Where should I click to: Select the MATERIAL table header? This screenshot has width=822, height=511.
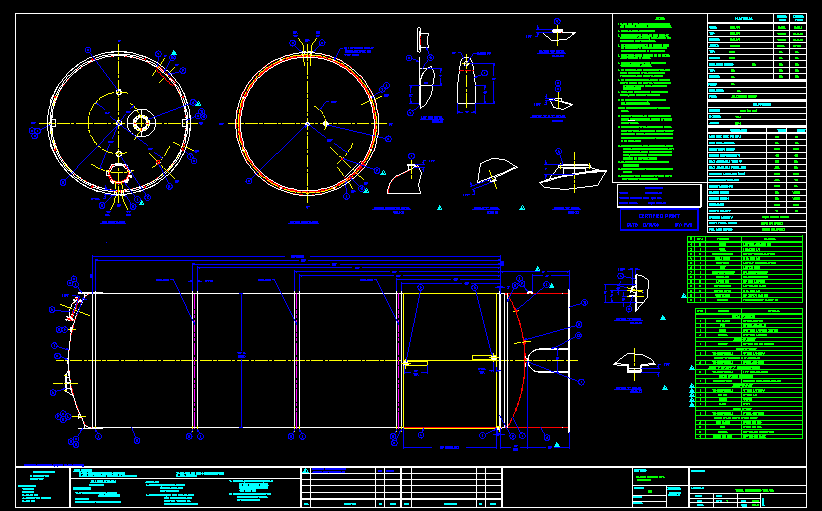click(x=744, y=18)
